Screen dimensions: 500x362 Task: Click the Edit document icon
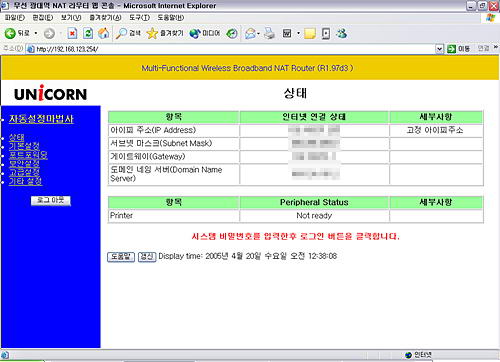point(287,33)
